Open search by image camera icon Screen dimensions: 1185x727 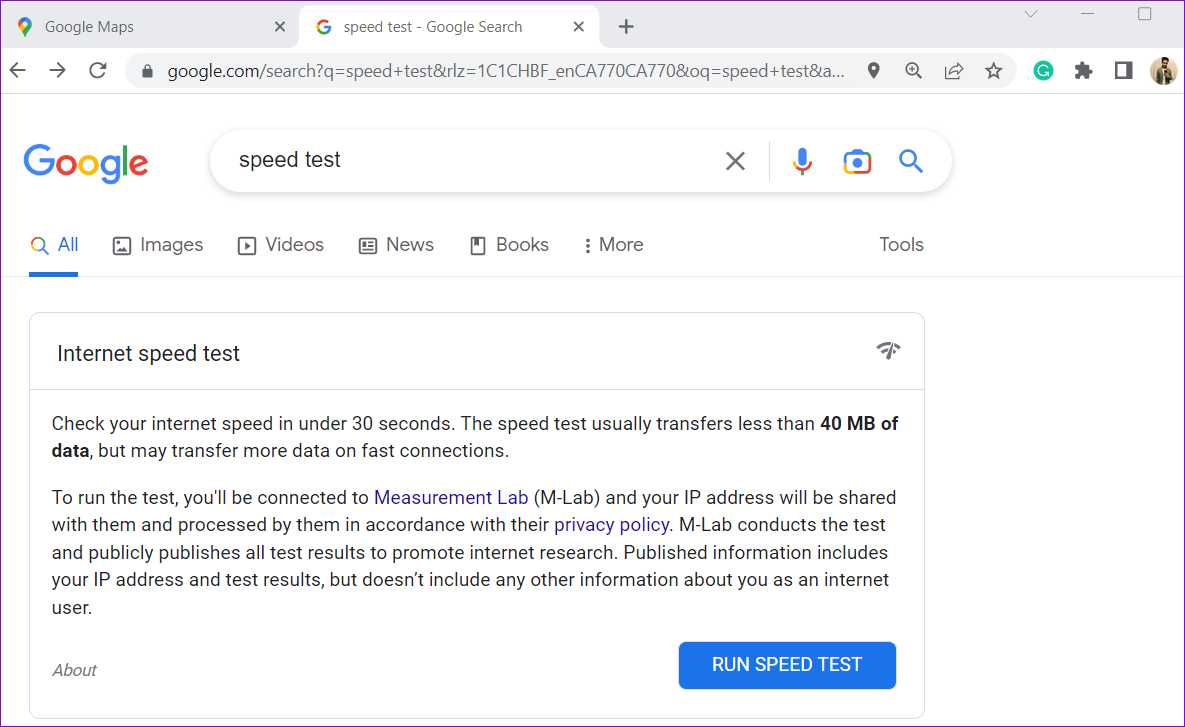coord(857,161)
